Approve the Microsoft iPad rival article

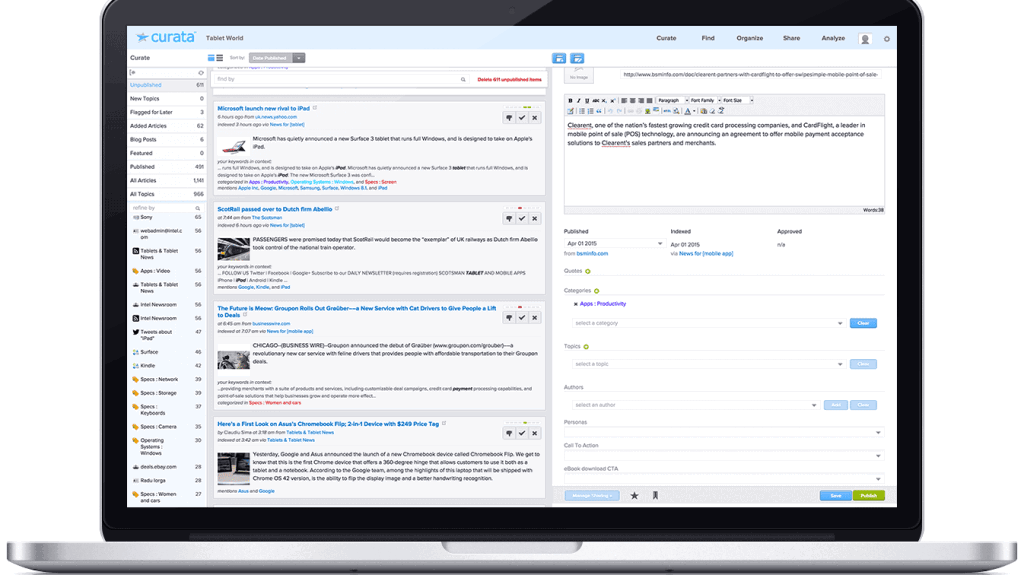coord(522,118)
